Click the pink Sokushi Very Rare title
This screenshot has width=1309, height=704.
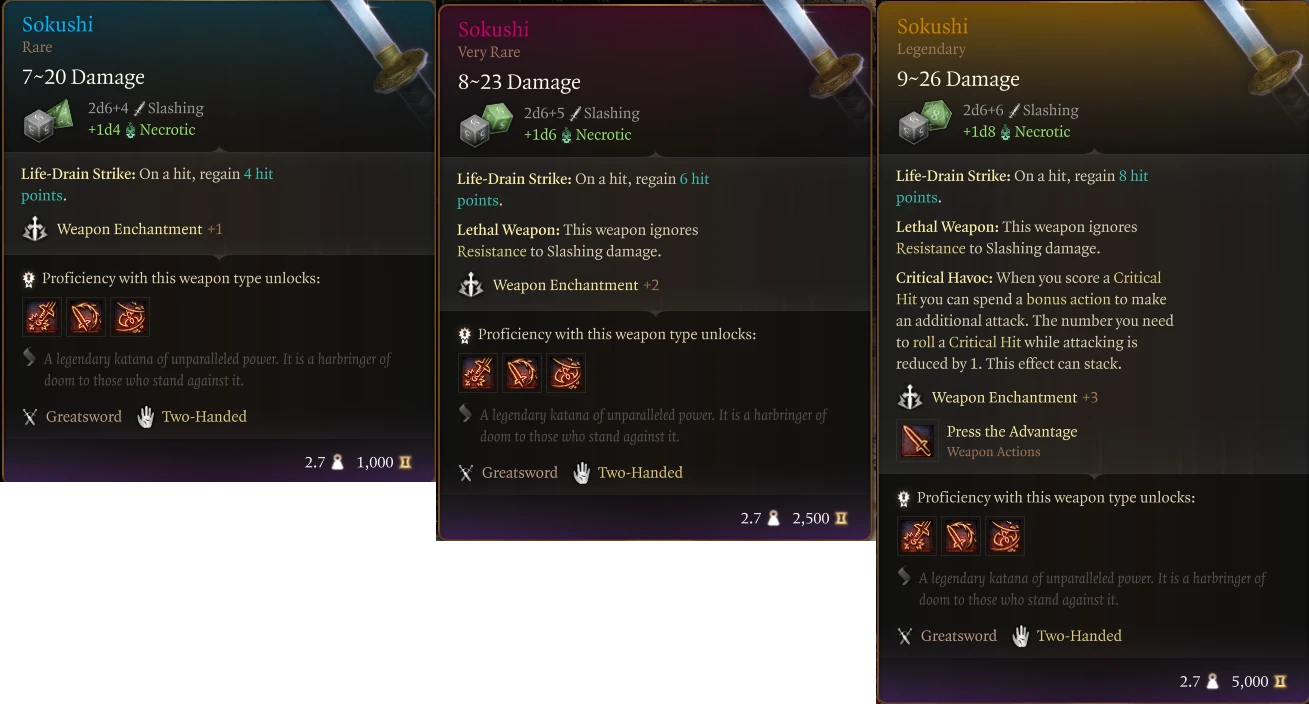494,30
